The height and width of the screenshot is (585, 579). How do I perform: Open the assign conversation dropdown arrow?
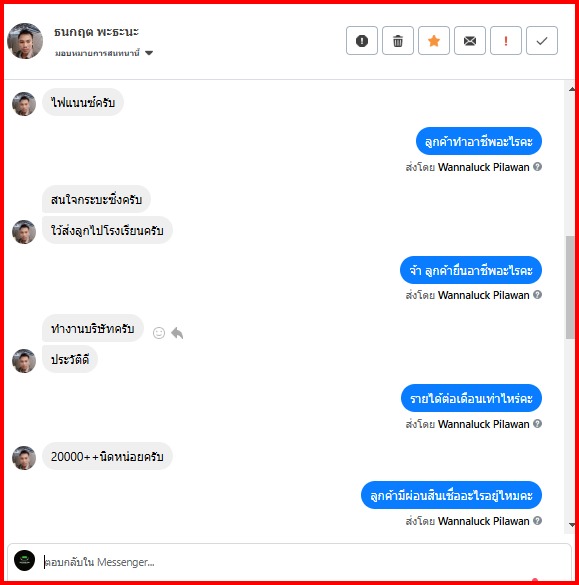pos(149,53)
